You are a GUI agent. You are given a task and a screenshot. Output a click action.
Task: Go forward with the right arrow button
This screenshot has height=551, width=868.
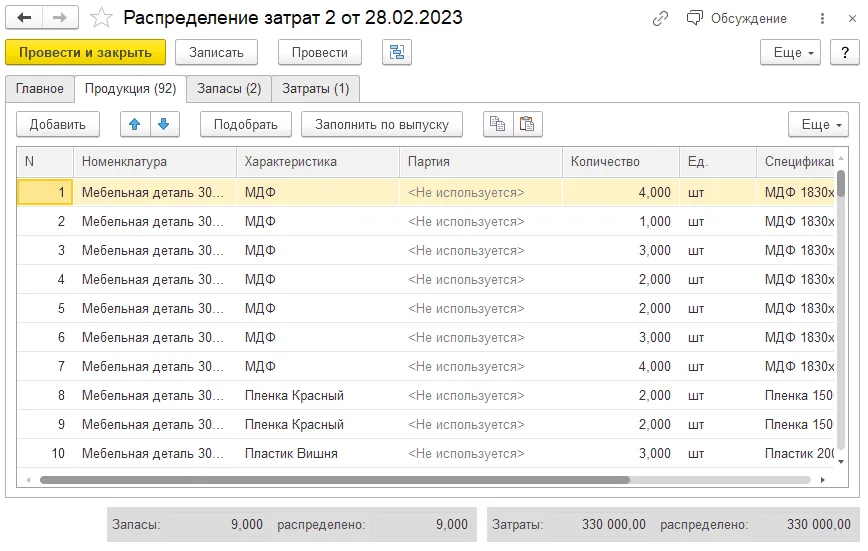pyautogui.click(x=60, y=18)
